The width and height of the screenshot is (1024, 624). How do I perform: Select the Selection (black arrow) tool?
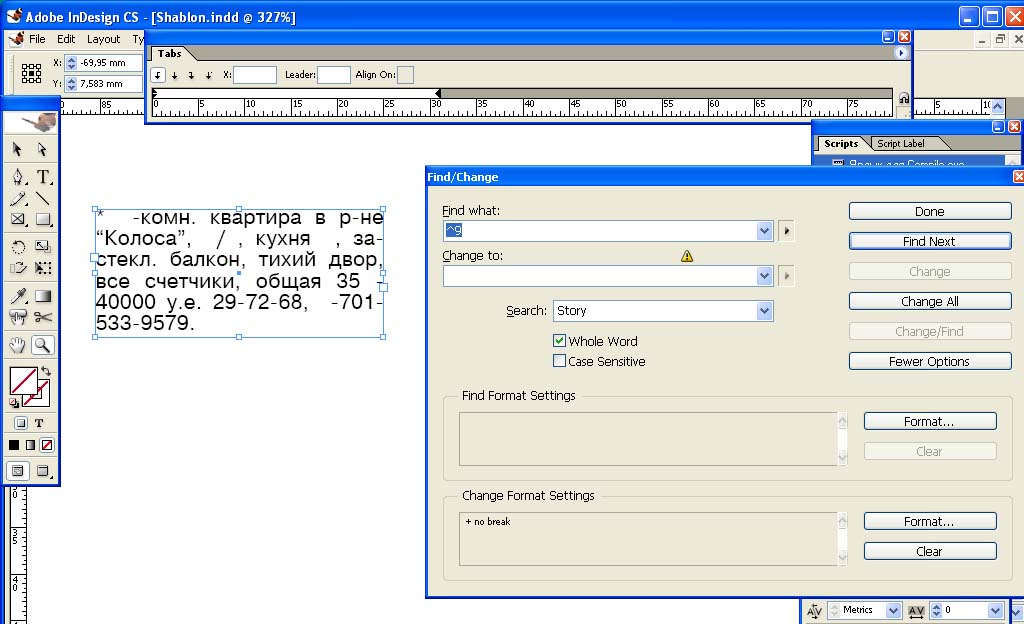(x=18, y=149)
